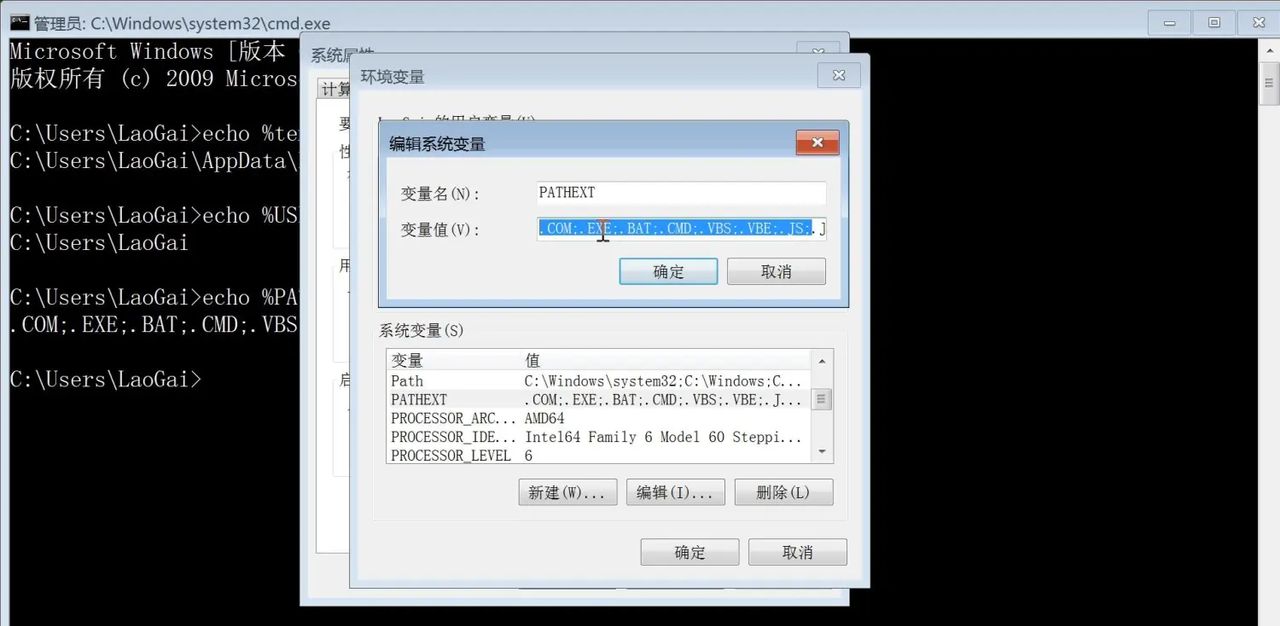Click the maximize icon of the cmd window
The height and width of the screenshot is (626, 1280).
tap(1212, 21)
